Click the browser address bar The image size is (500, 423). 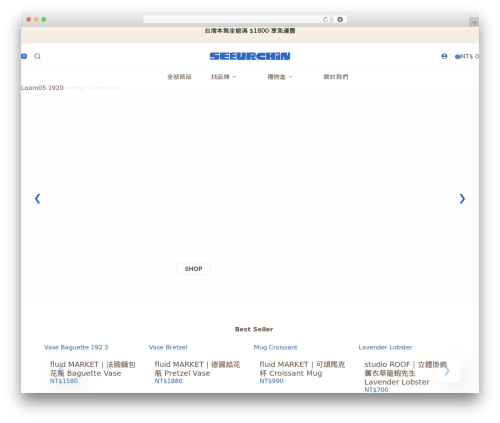pyautogui.click(x=237, y=19)
